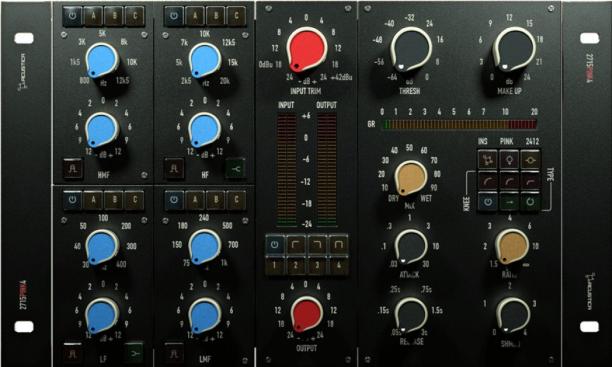The image size is (612, 367).
Task: Select the first knee curve icon
Action: click(488, 180)
